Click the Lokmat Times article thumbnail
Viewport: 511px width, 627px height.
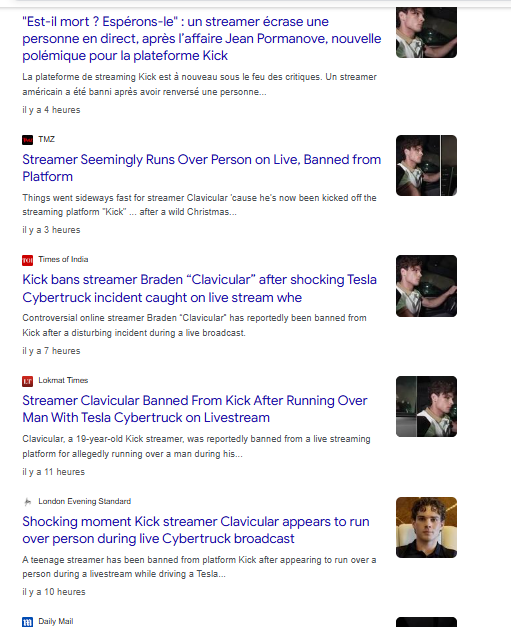[426, 406]
